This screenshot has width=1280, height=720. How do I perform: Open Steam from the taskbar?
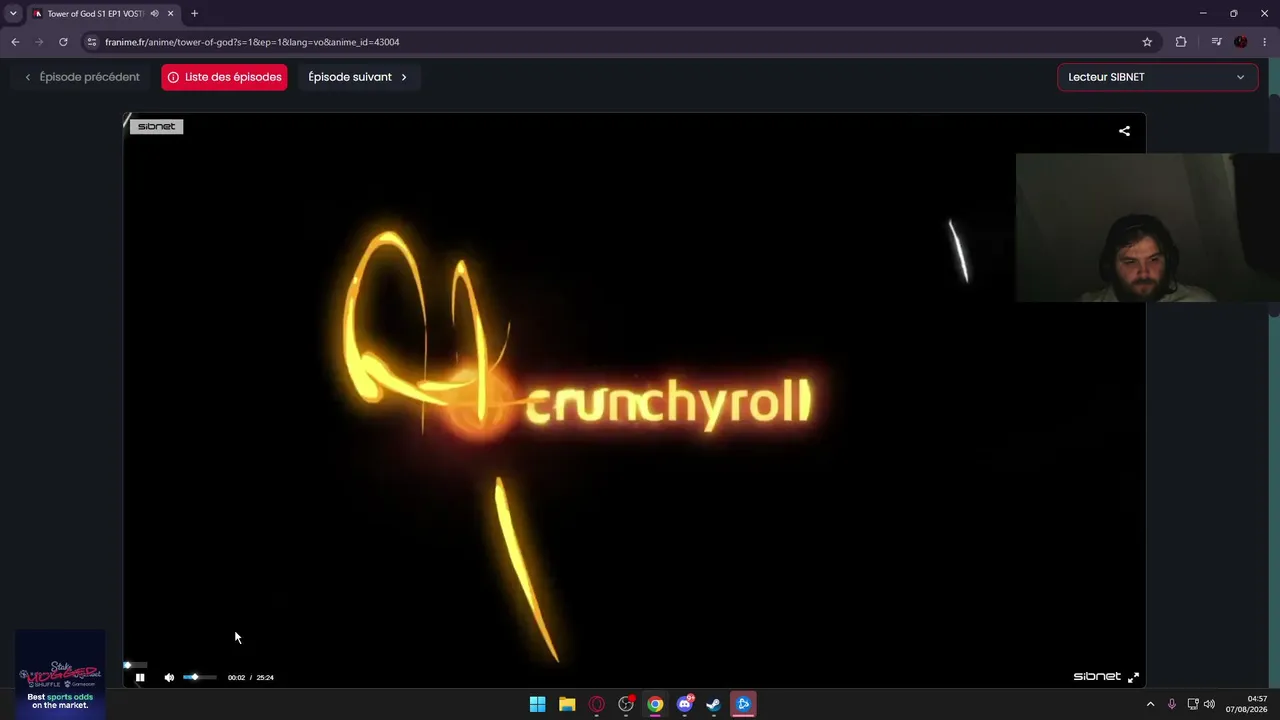pos(713,704)
